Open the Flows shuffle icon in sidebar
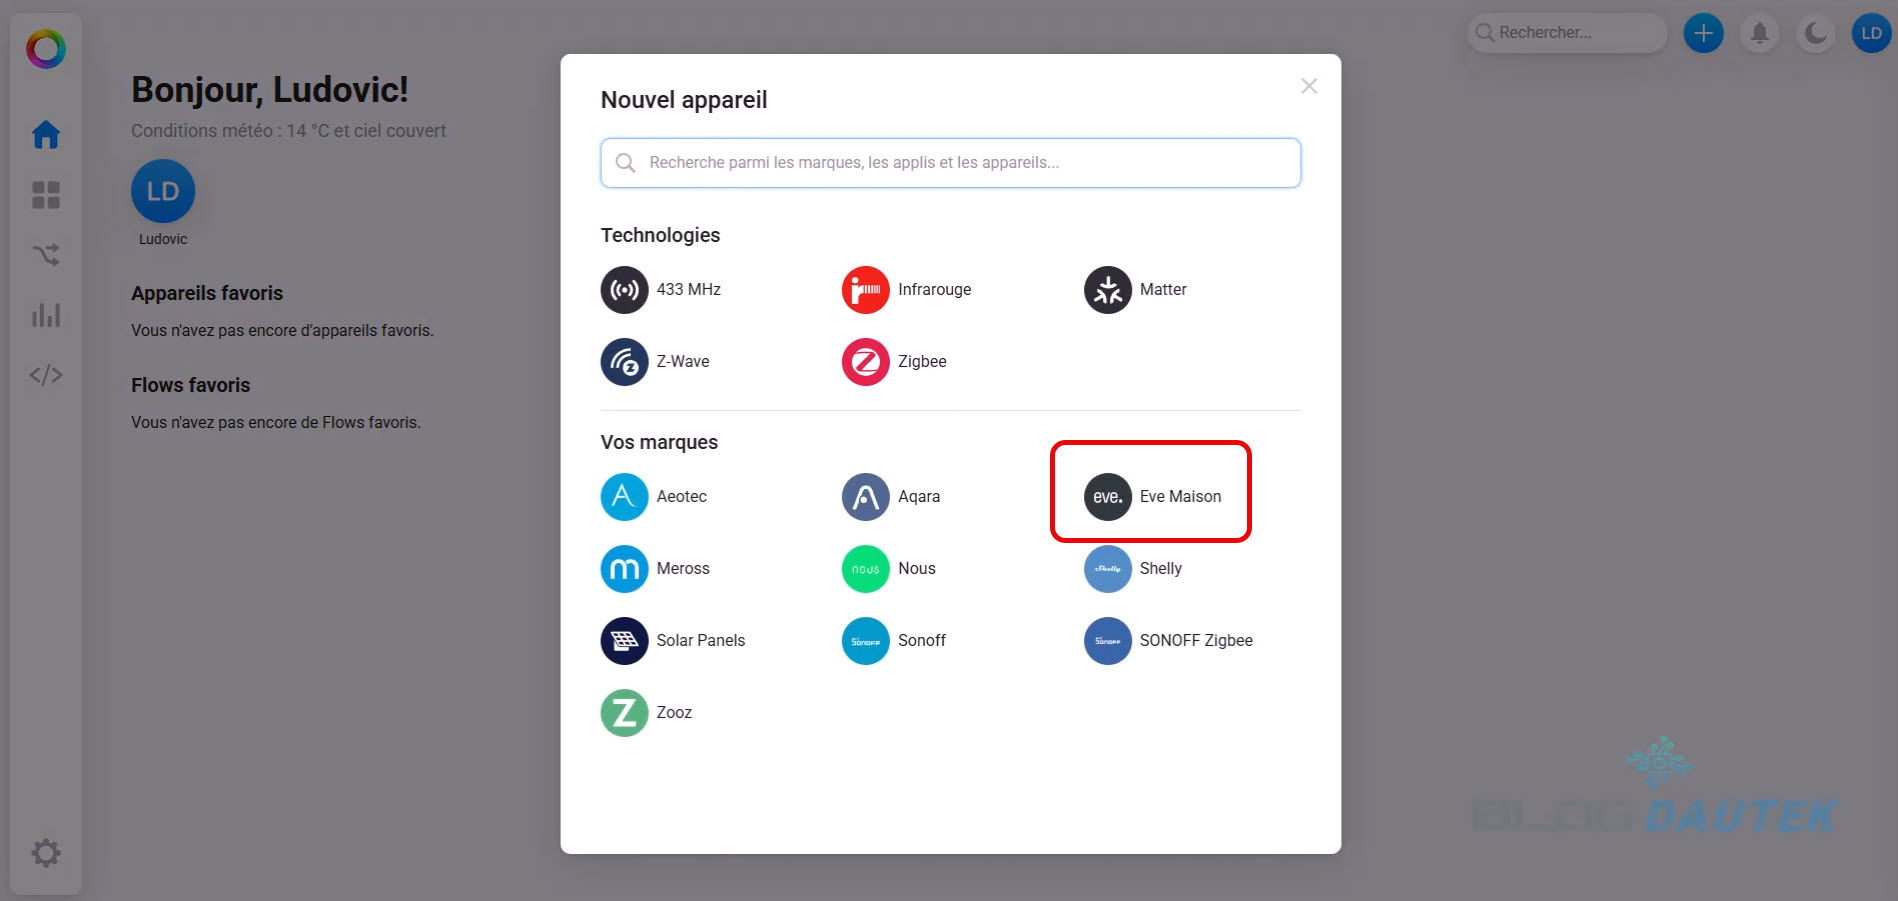This screenshot has height=901, width=1898. pyautogui.click(x=46, y=255)
